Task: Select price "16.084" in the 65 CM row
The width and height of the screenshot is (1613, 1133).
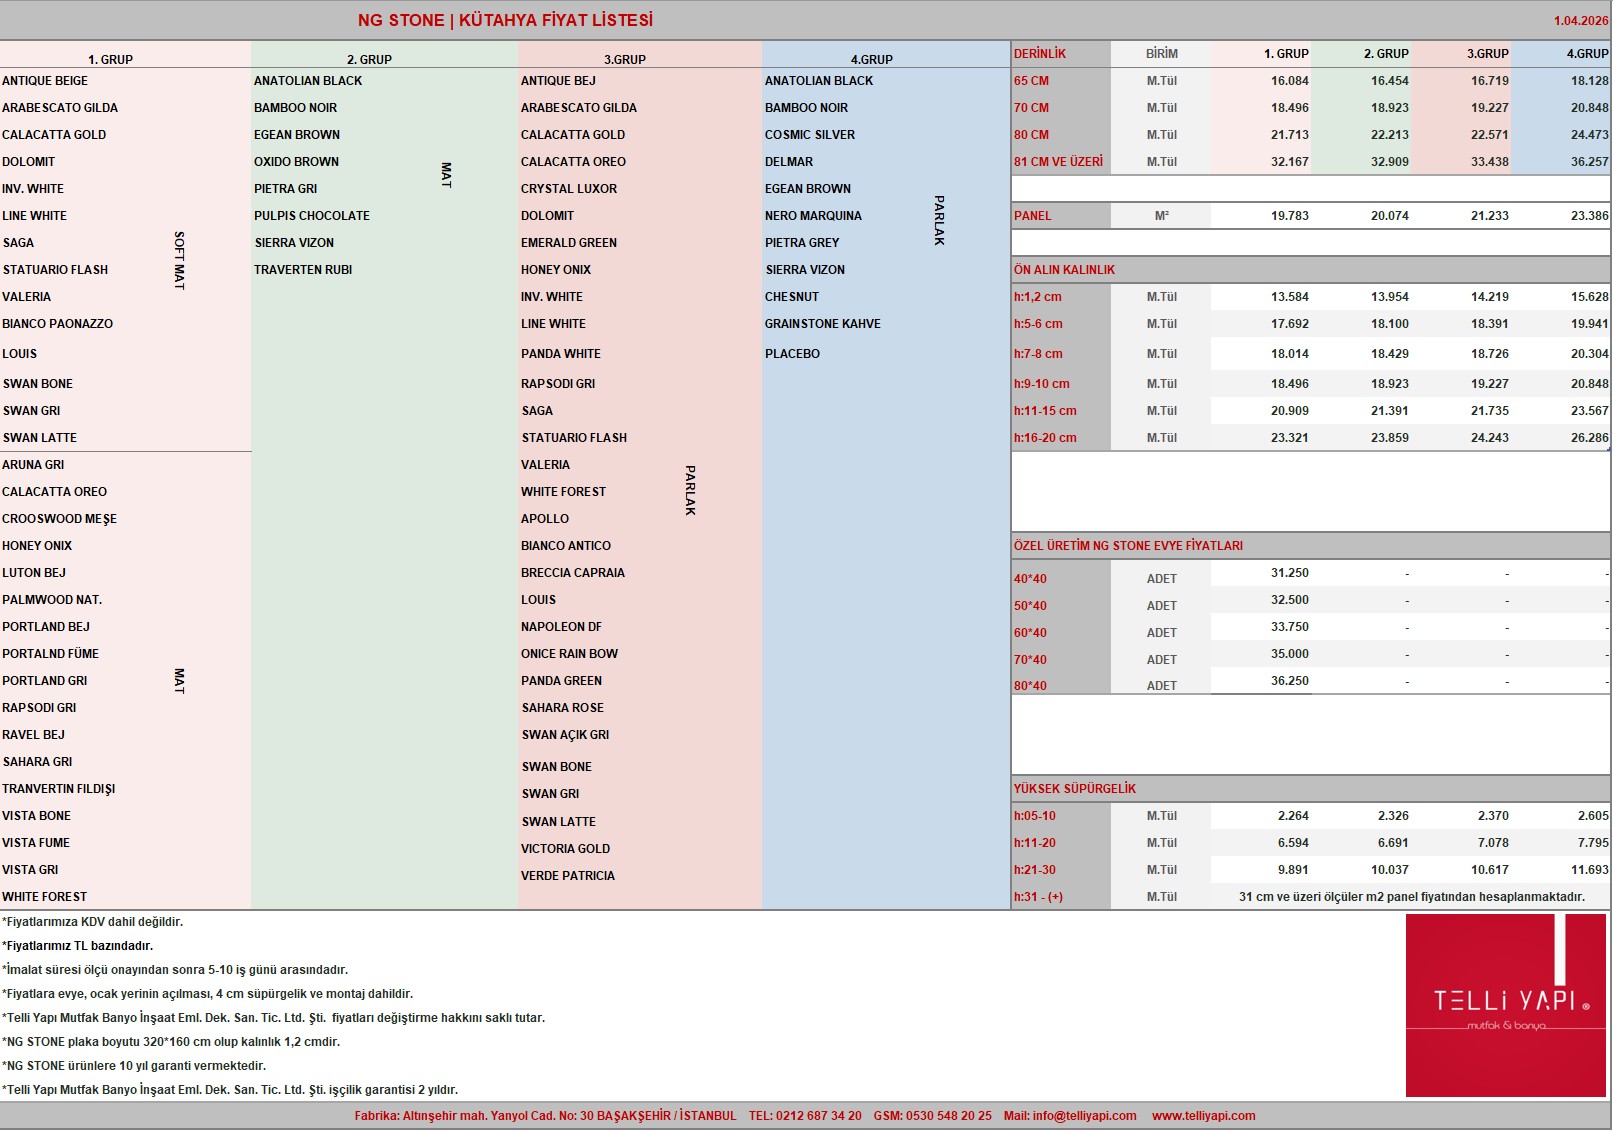Action: [1290, 81]
